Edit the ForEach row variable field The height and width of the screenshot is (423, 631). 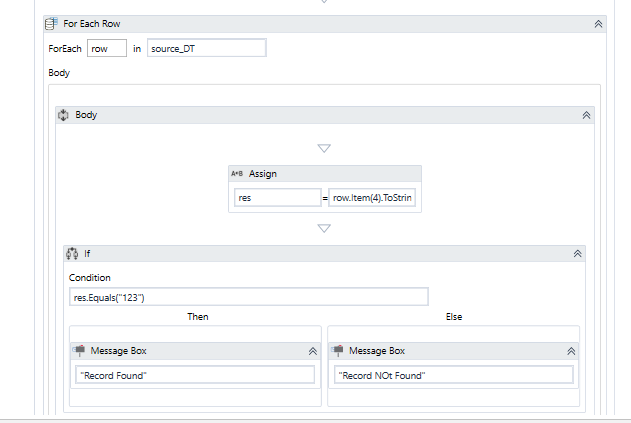point(107,48)
